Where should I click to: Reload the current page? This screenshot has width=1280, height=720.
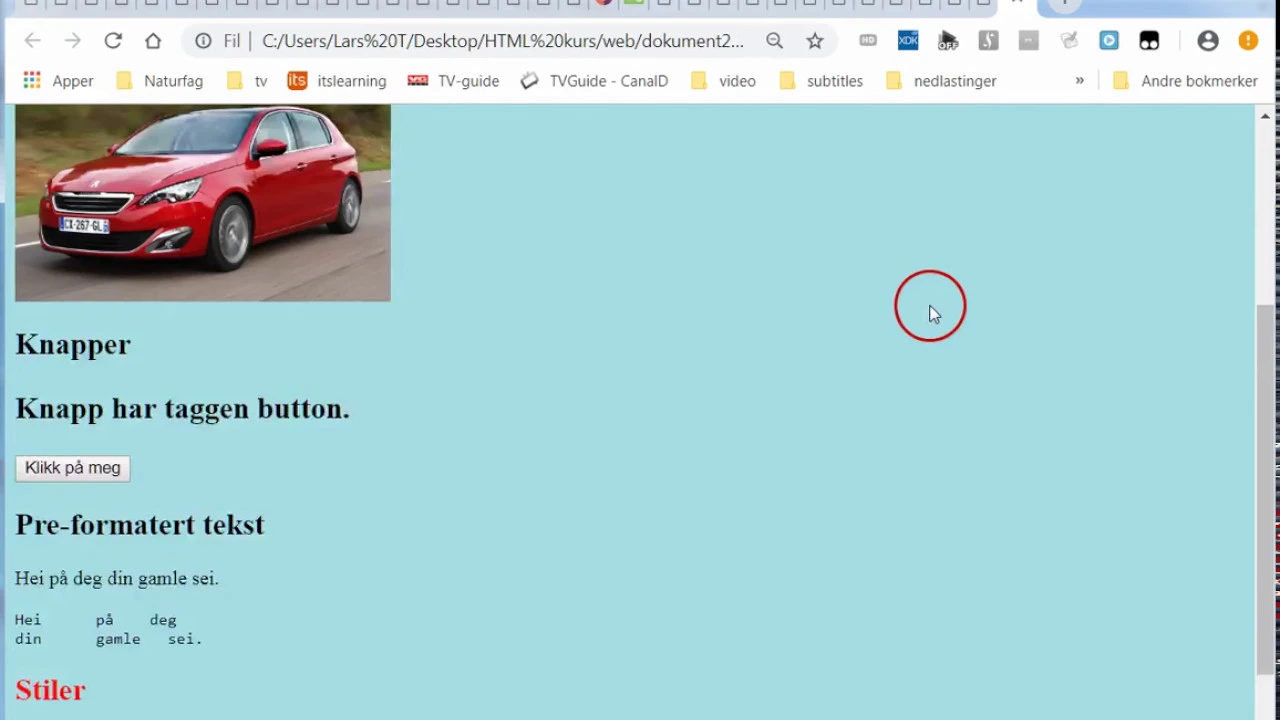[x=113, y=41]
